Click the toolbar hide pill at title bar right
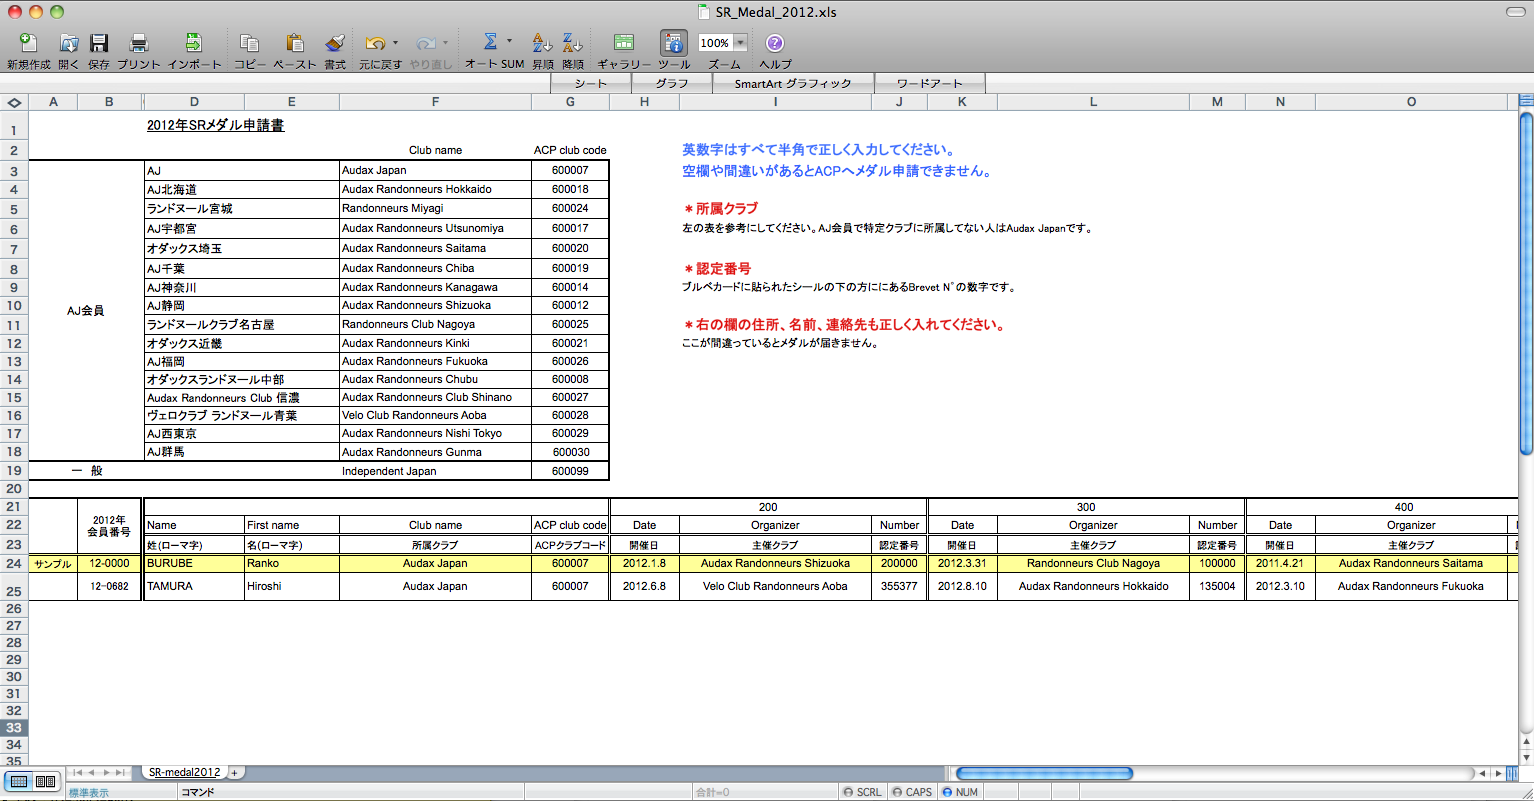The width and height of the screenshot is (1534, 801). (1516, 11)
